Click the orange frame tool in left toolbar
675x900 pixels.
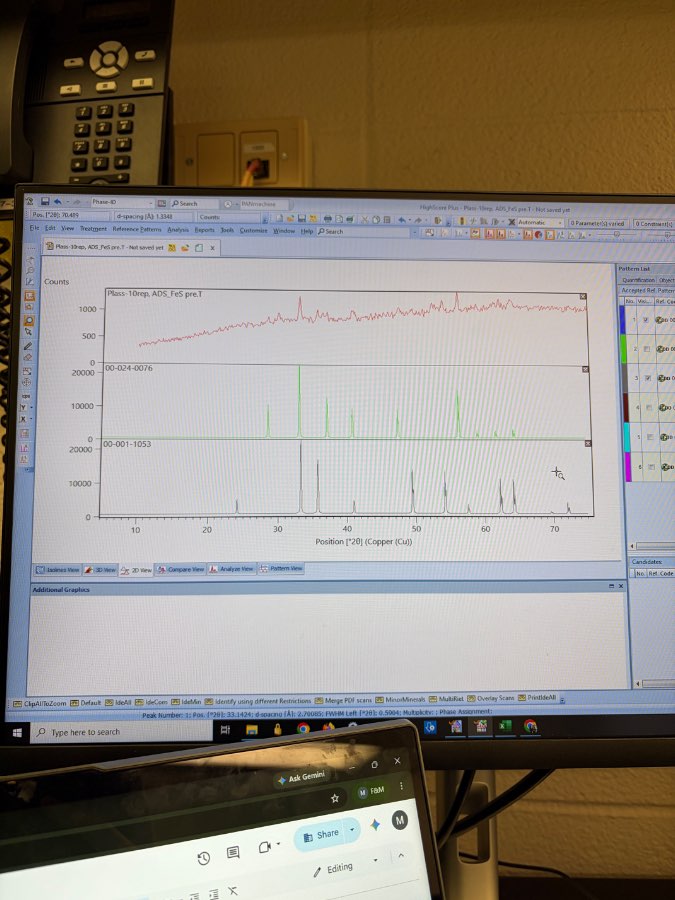[x=29, y=296]
